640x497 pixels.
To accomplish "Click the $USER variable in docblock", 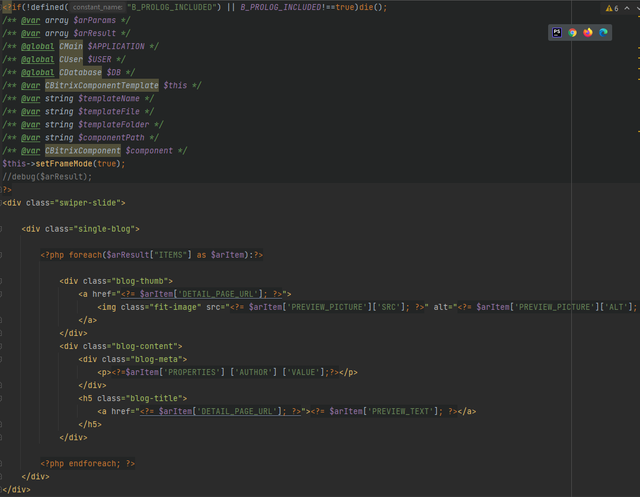I will click(100, 60).
